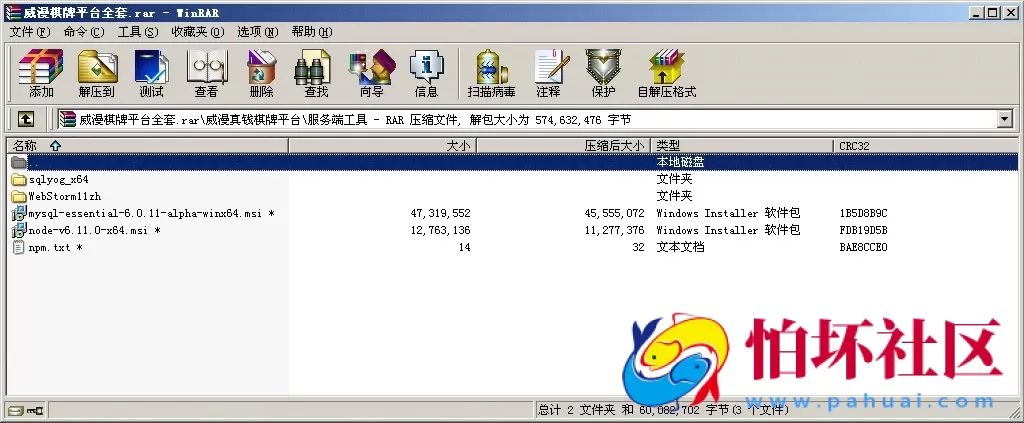
Task: Minimize the WinRAR window
Action: [x=976, y=12]
